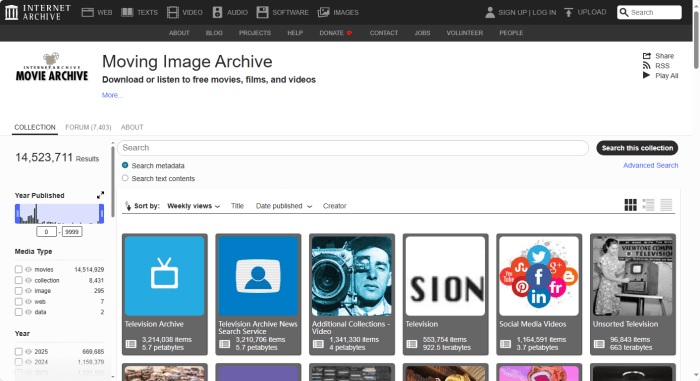Check the movies media type checkbox

[x=18, y=269]
